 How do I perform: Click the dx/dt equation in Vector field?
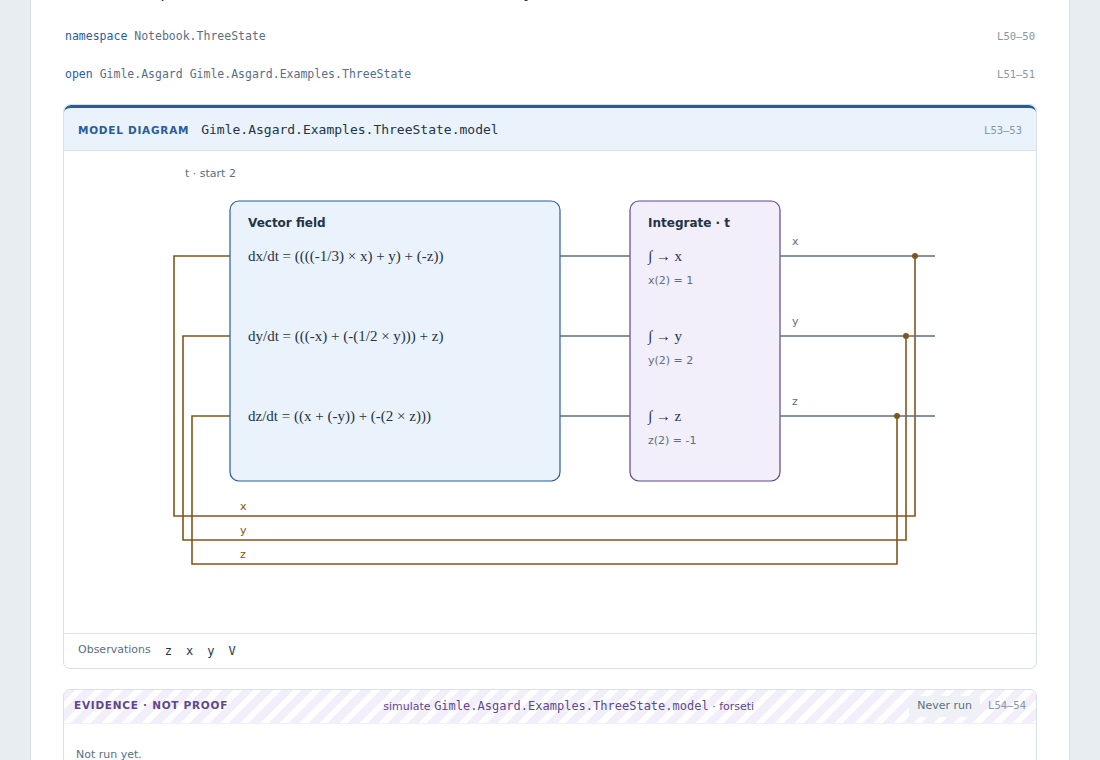pos(346,256)
